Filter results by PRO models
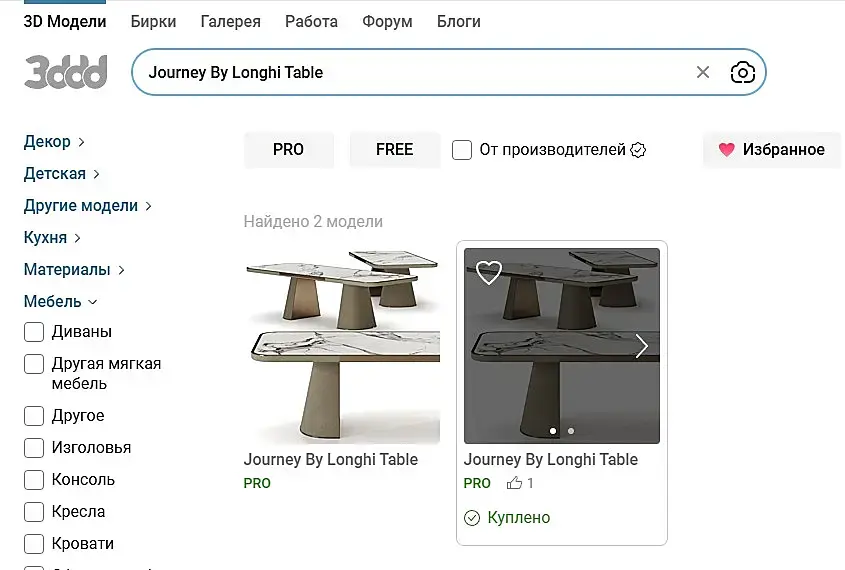The width and height of the screenshot is (845, 570). [288, 150]
